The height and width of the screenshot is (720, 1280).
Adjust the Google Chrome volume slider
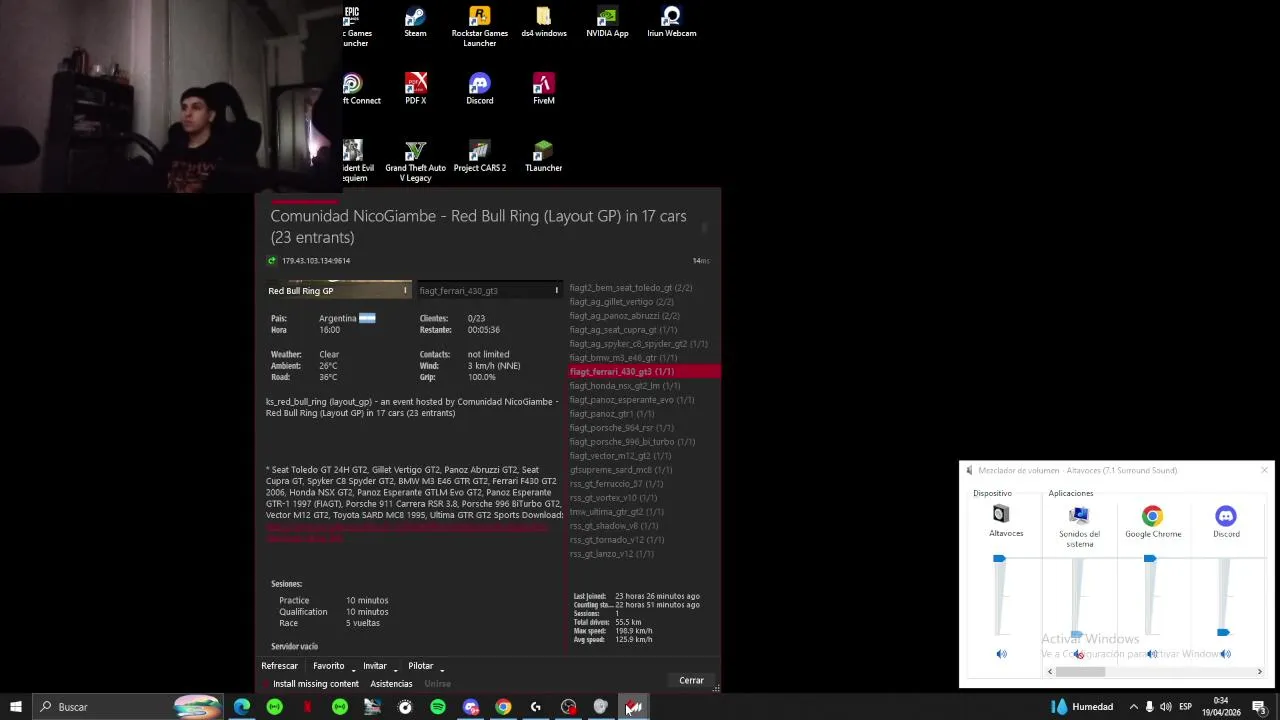click(x=1150, y=559)
